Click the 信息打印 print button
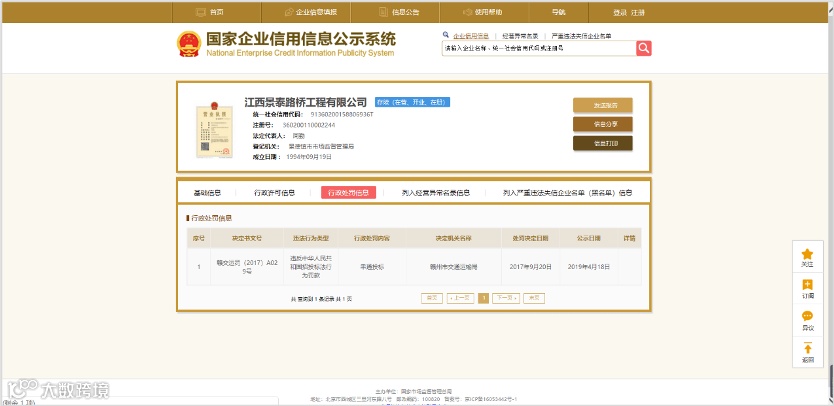The image size is (834, 406). (x=603, y=144)
